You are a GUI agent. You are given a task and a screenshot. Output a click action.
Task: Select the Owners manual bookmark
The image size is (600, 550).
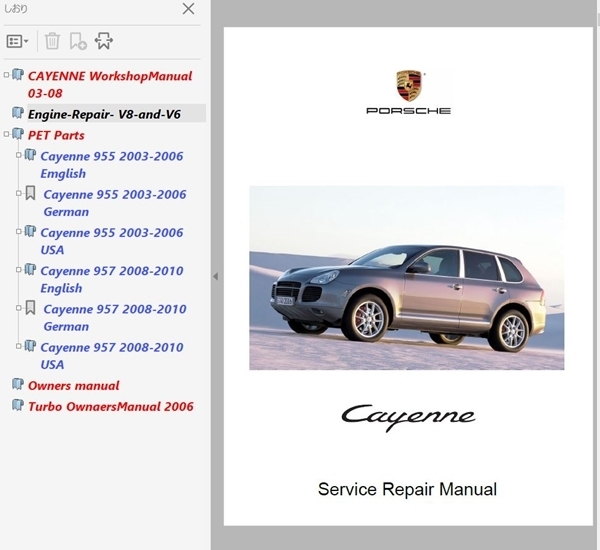point(73,385)
